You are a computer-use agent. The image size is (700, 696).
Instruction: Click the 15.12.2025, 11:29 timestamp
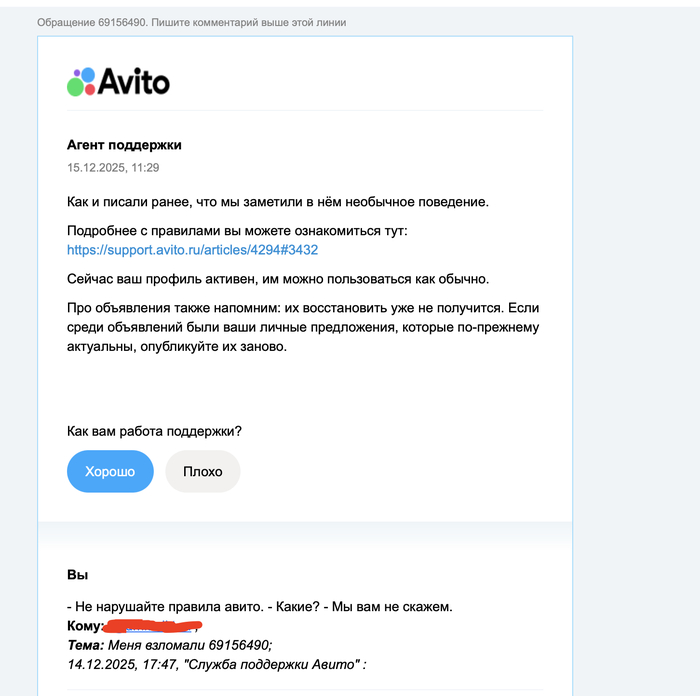pos(113,168)
